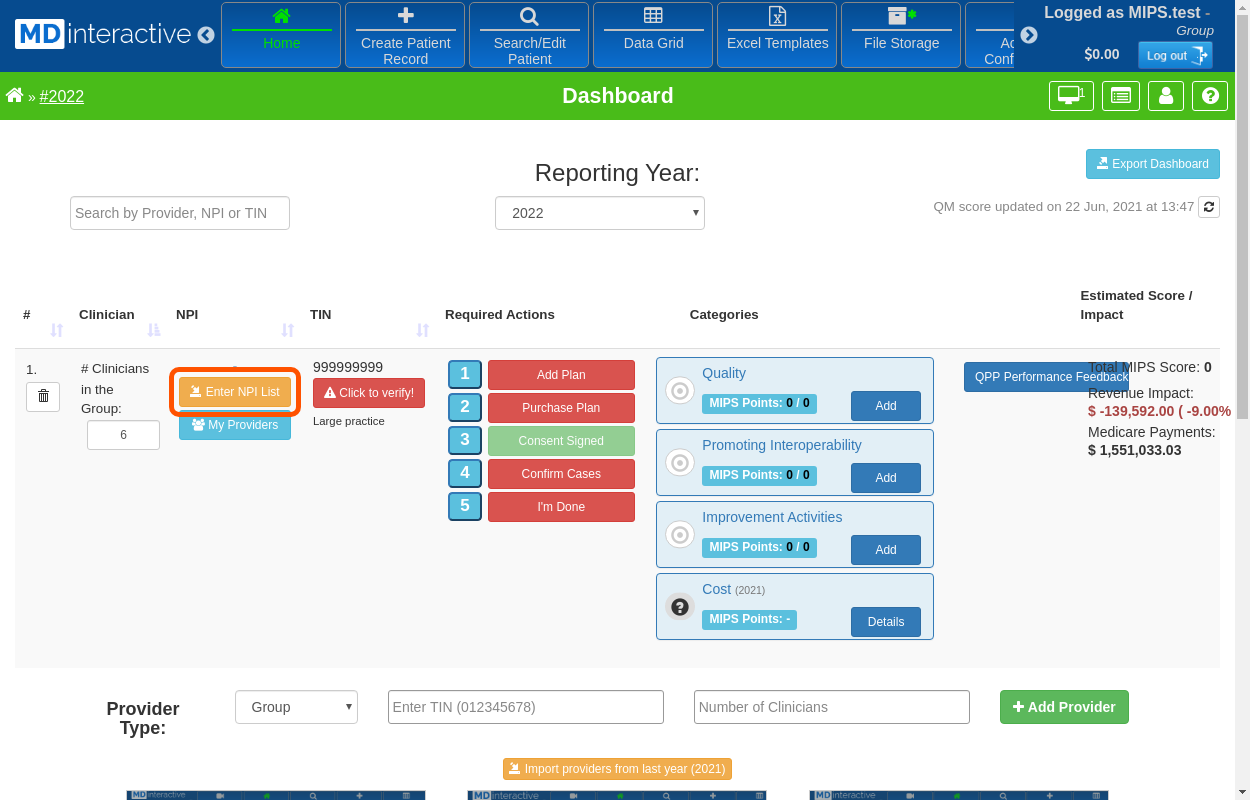Toggle the Improvement Activities circle indicator
The height and width of the screenshot is (800, 1250).
pos(680,535)
